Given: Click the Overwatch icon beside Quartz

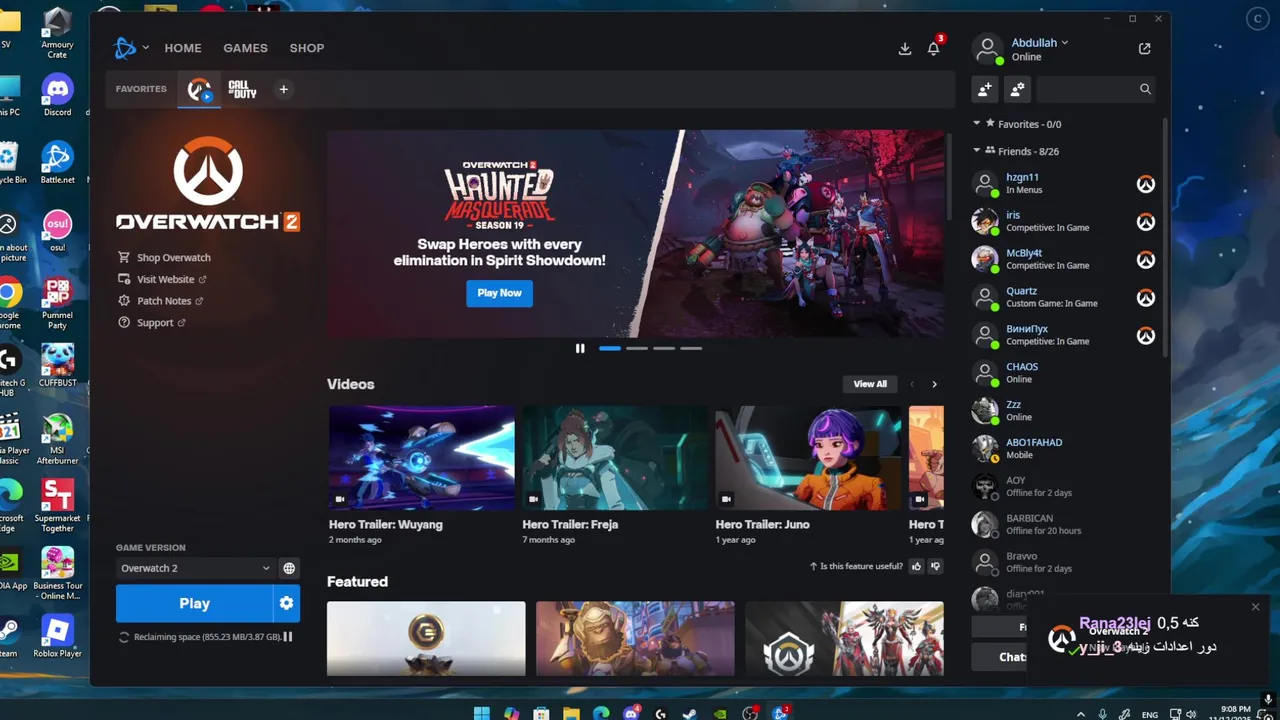Looking at the screenshot, I should pos(1146,298).
